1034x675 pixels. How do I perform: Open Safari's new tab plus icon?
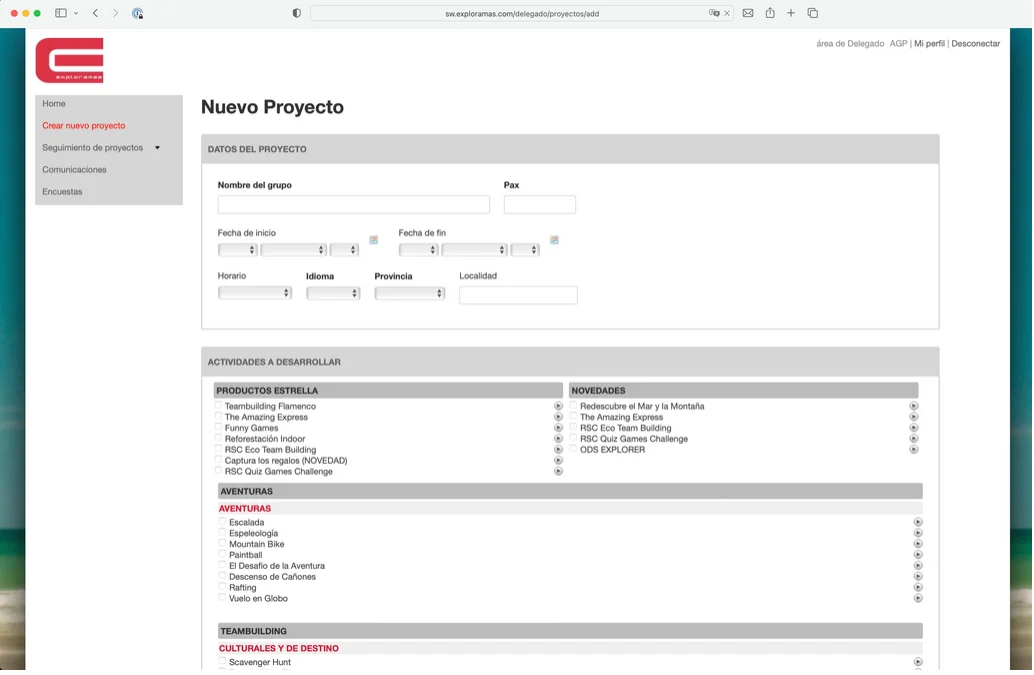click(791, 13)
